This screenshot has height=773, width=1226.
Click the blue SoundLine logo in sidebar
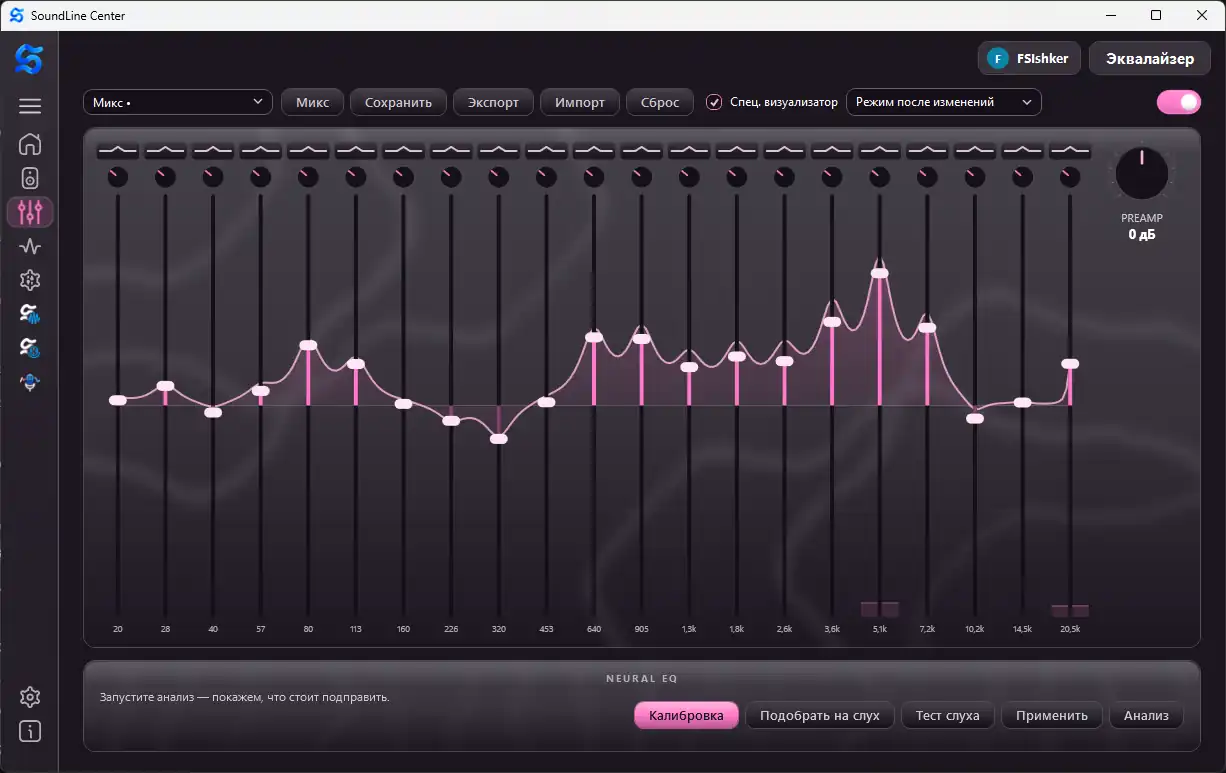pyautogui.click(x=29, y=60)
